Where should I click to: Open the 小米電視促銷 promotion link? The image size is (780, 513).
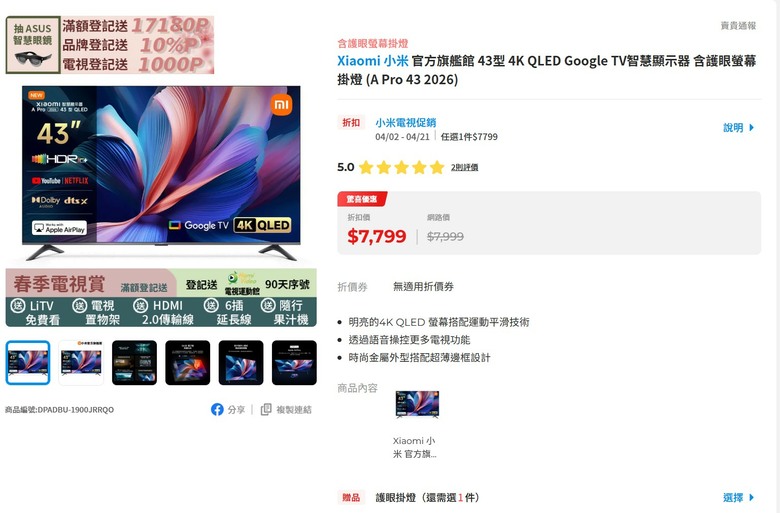(x=405, y=122)
